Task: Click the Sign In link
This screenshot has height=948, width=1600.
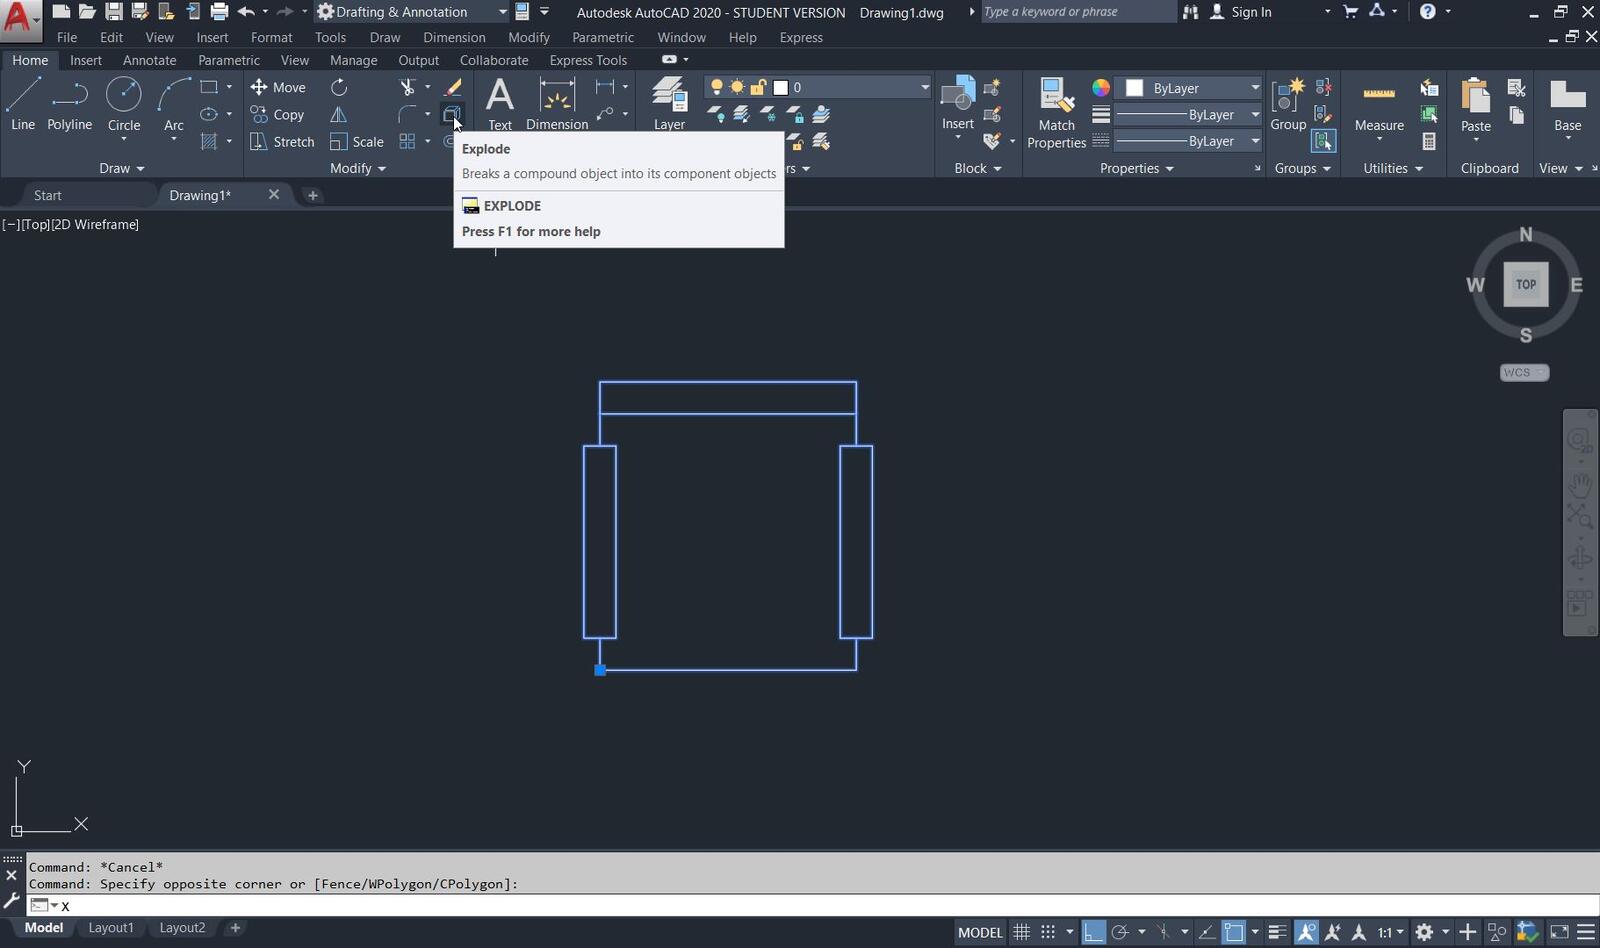Action: (x=1252, y=11)
